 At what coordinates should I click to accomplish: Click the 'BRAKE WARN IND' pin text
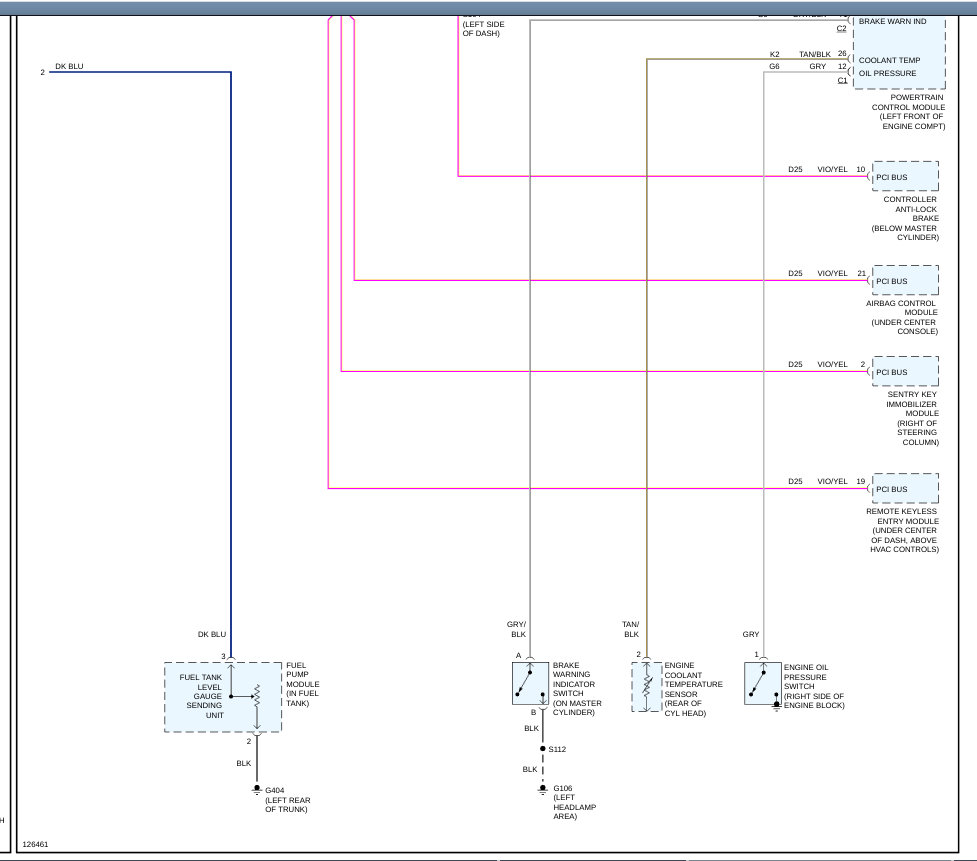coord(892,21)
